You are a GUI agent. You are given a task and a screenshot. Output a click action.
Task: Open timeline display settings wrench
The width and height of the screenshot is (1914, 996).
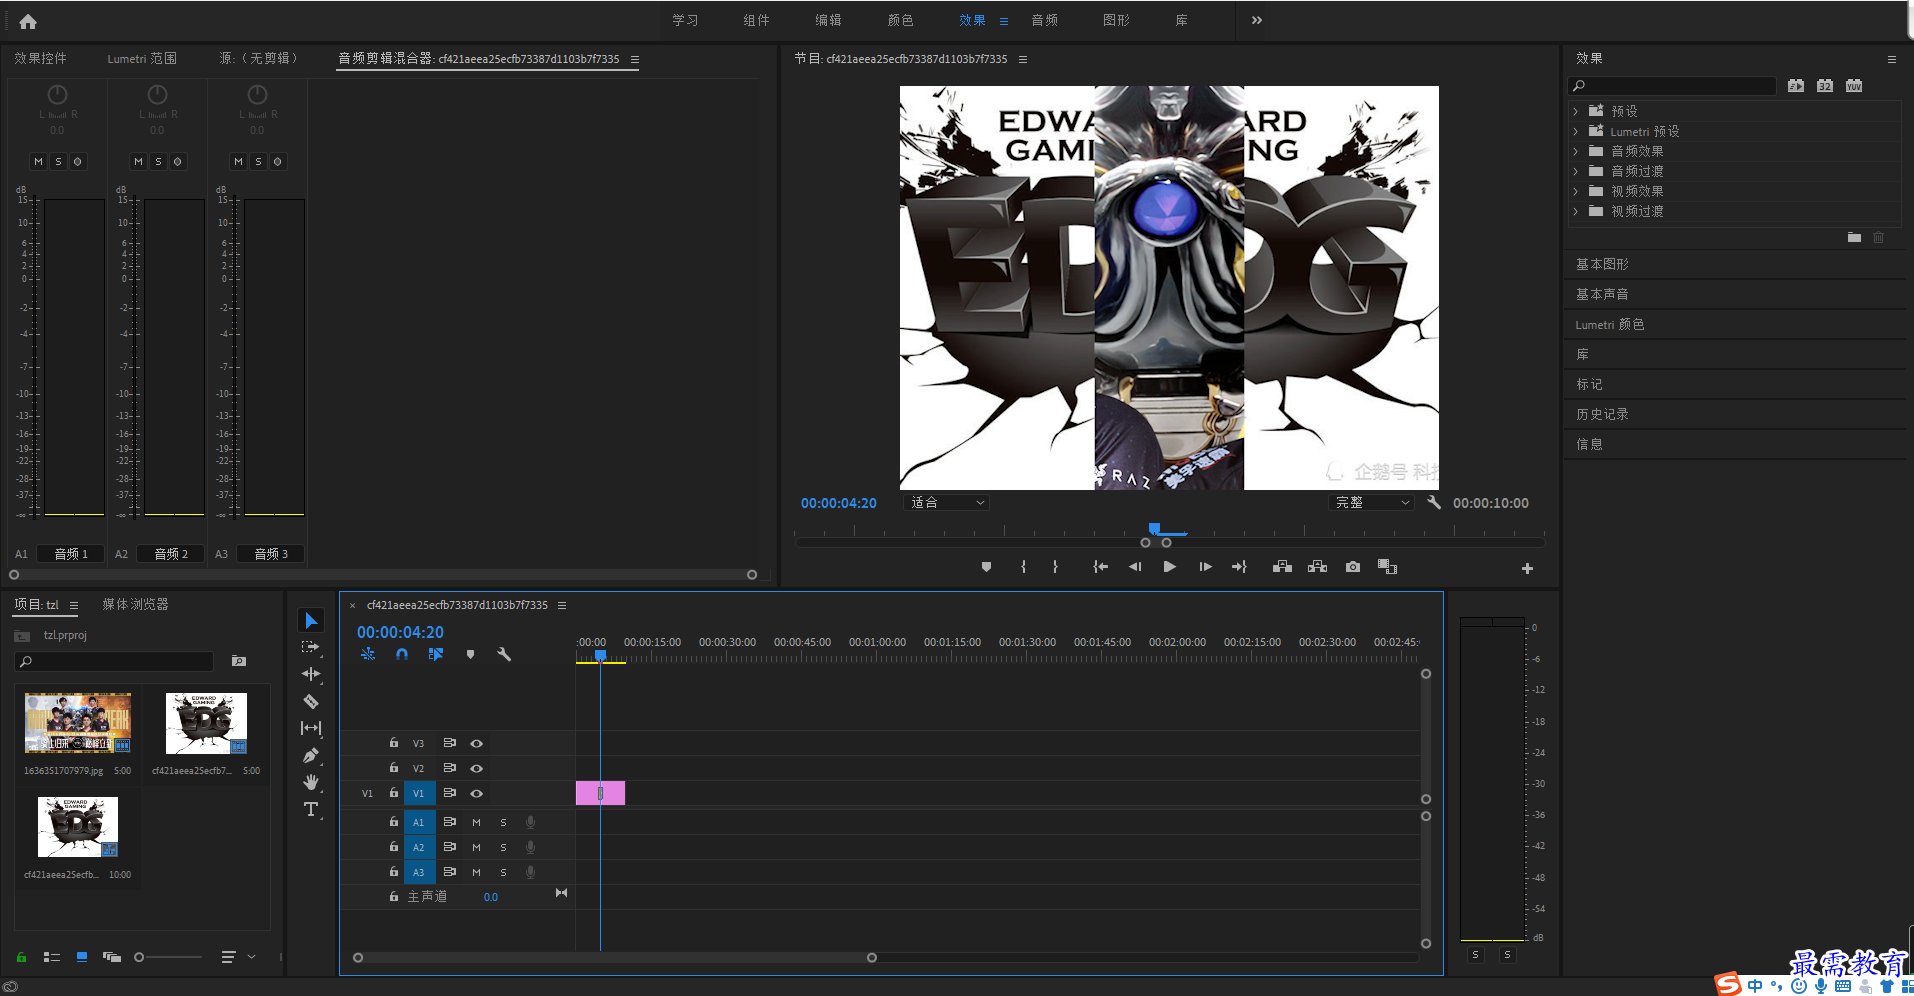504,654
